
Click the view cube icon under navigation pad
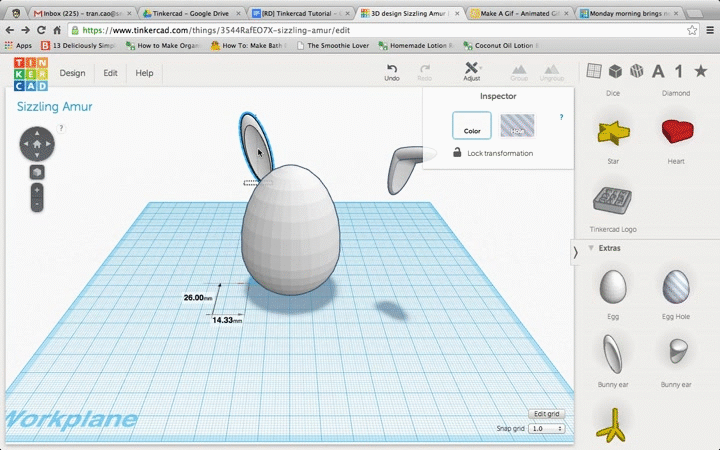[37, 172]
